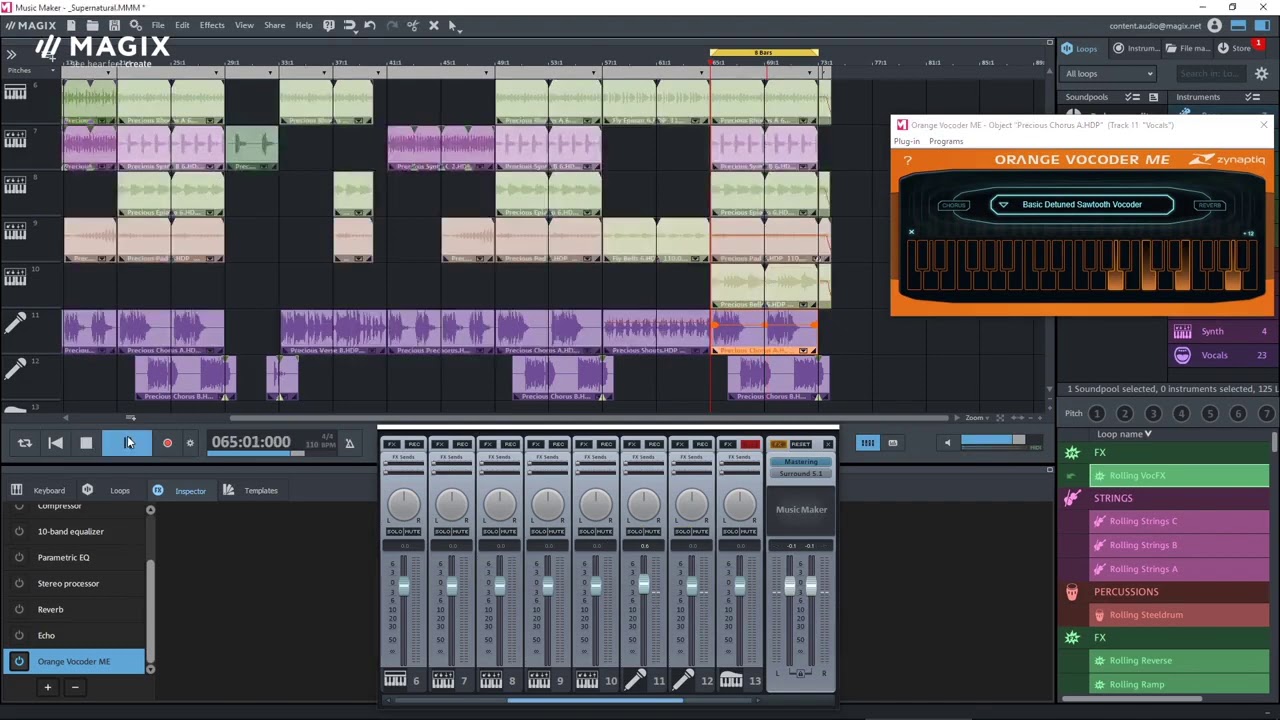Jump back to project start
1280x720 pixels.
55,443
